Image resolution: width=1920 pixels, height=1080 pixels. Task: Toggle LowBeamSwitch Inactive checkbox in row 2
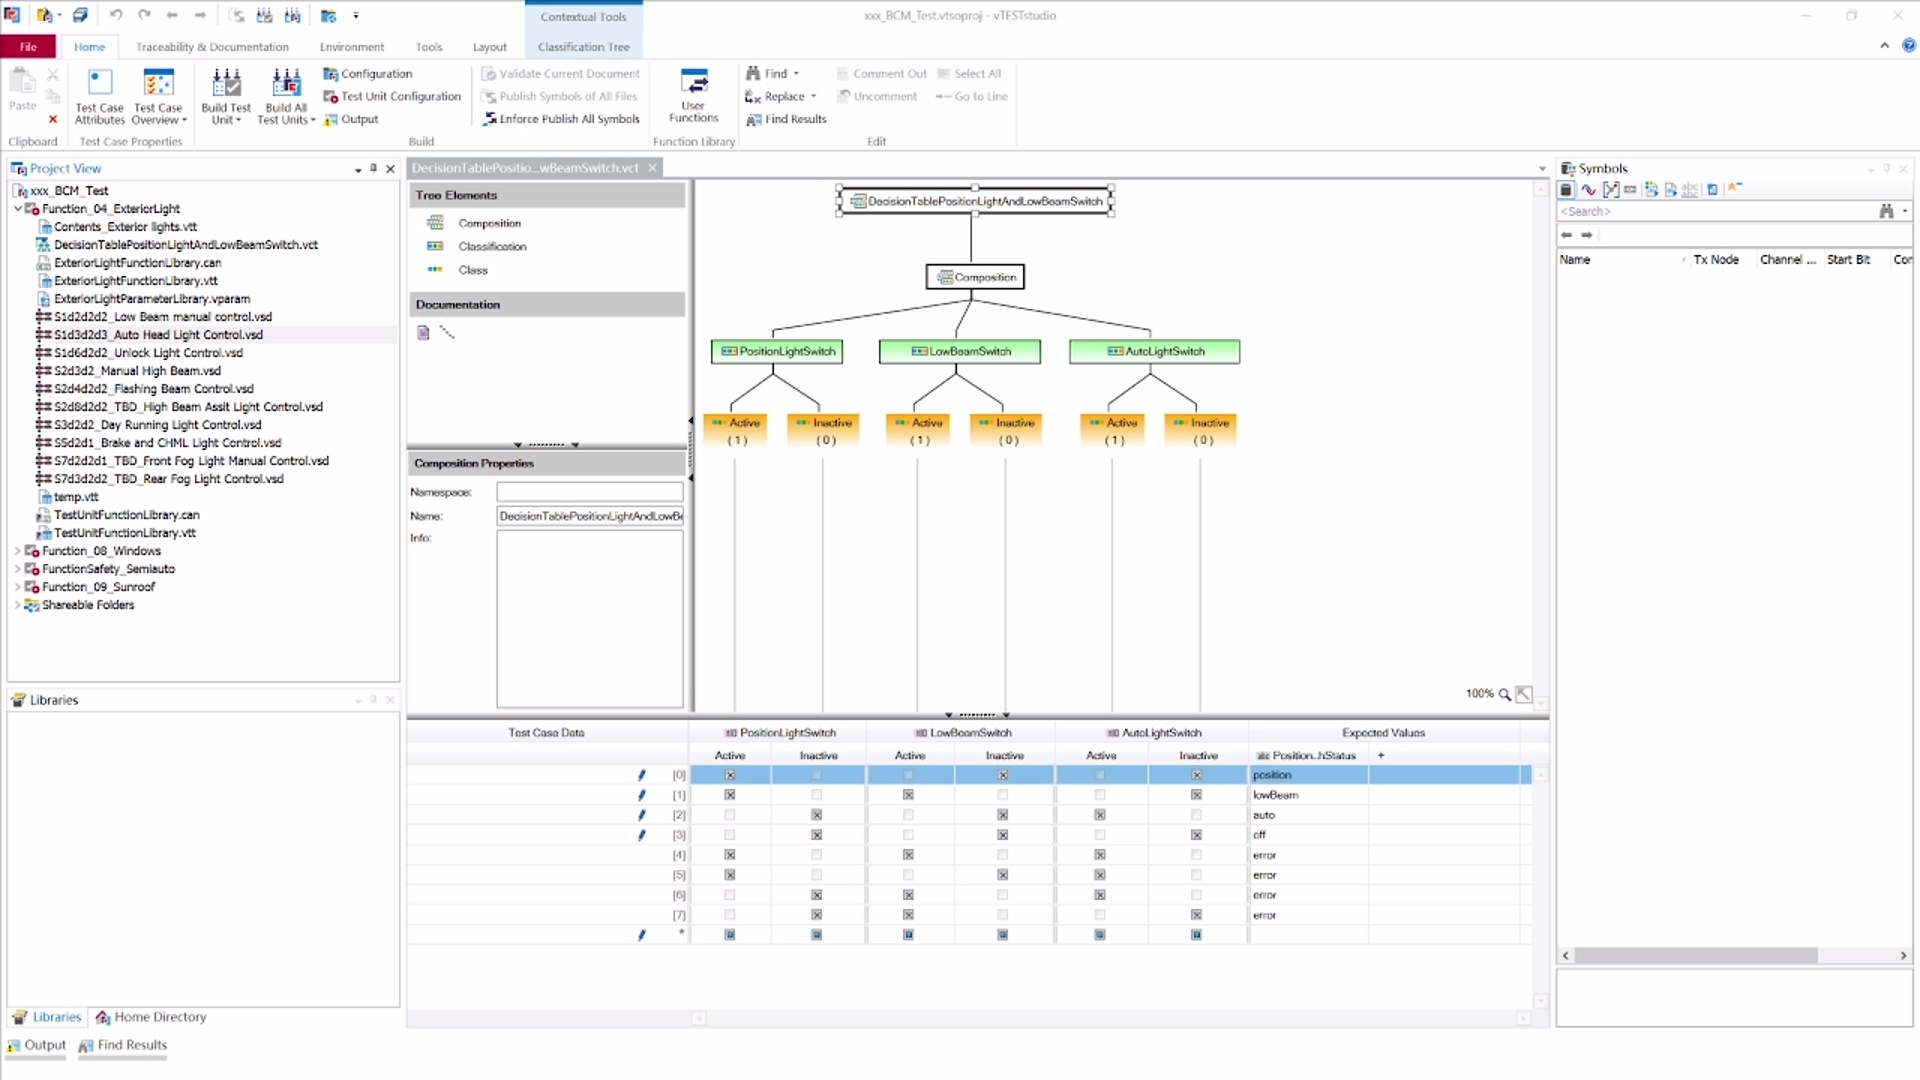(1003, 815)
